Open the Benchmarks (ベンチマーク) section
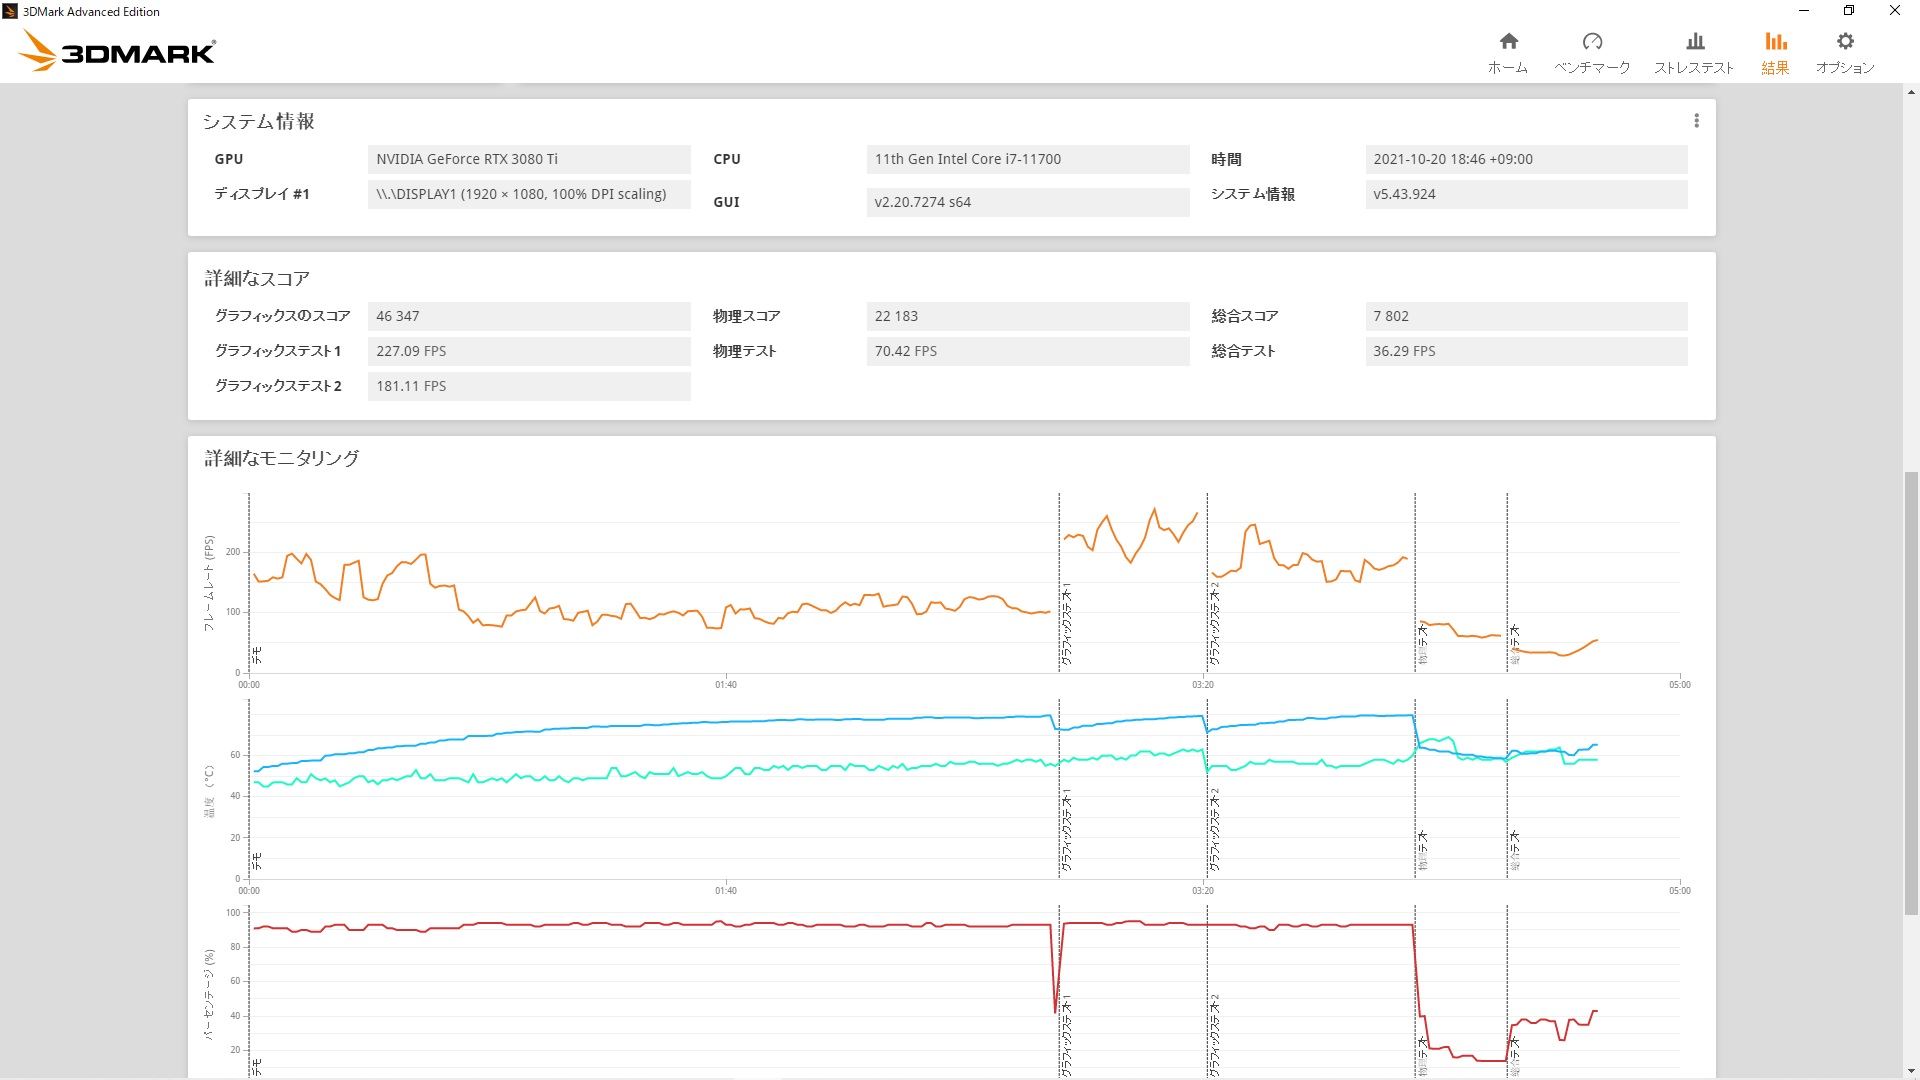The image size is (1920, 1080). 1592,52
